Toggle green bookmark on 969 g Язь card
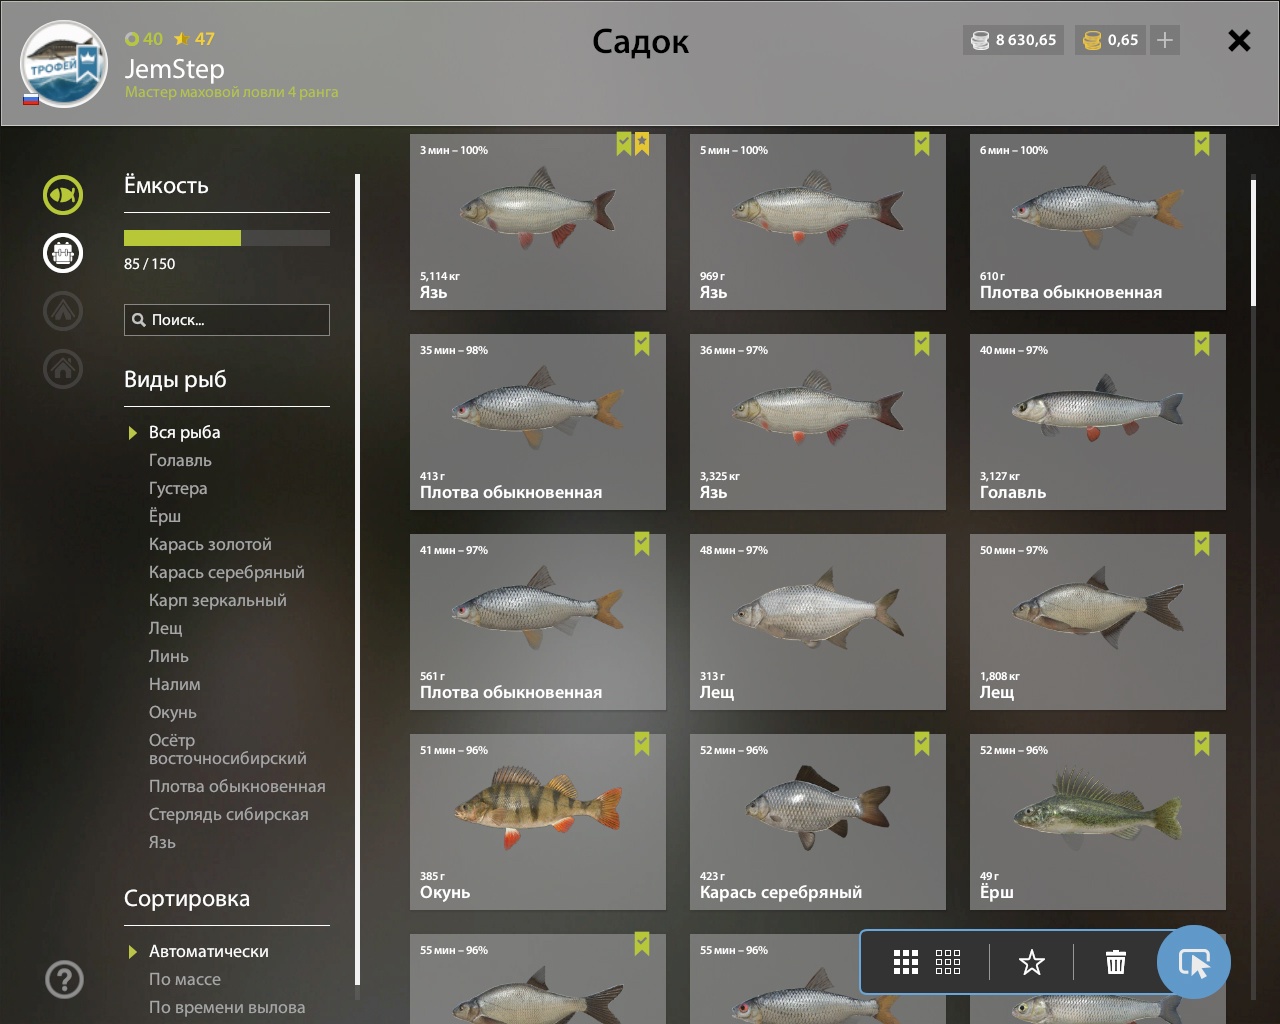The width and height of the screenshot is (1280, 1024). pos(922,145)
